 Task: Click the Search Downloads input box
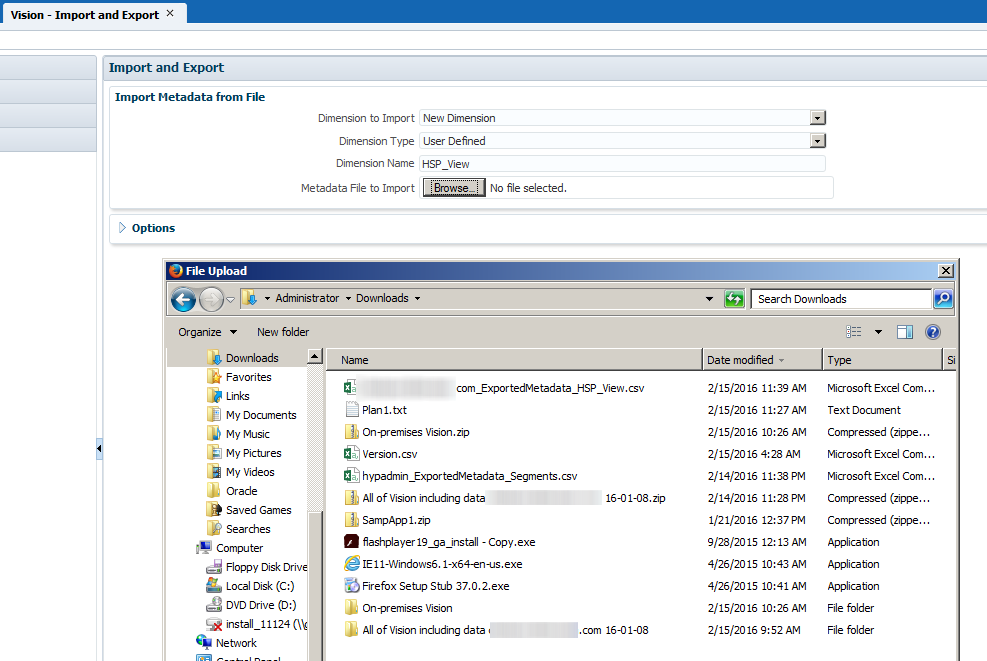(x=841, y=299)
